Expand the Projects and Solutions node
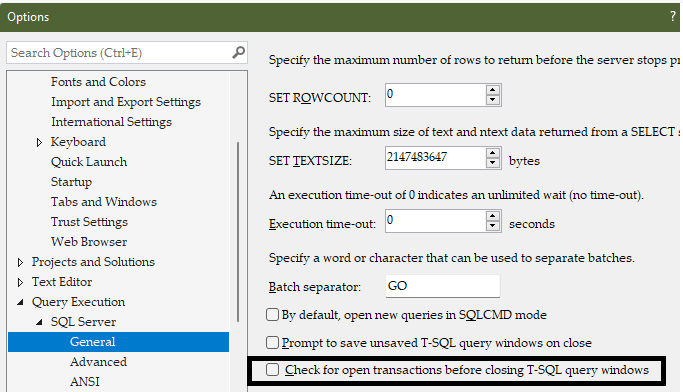 (x=20, y=262)
